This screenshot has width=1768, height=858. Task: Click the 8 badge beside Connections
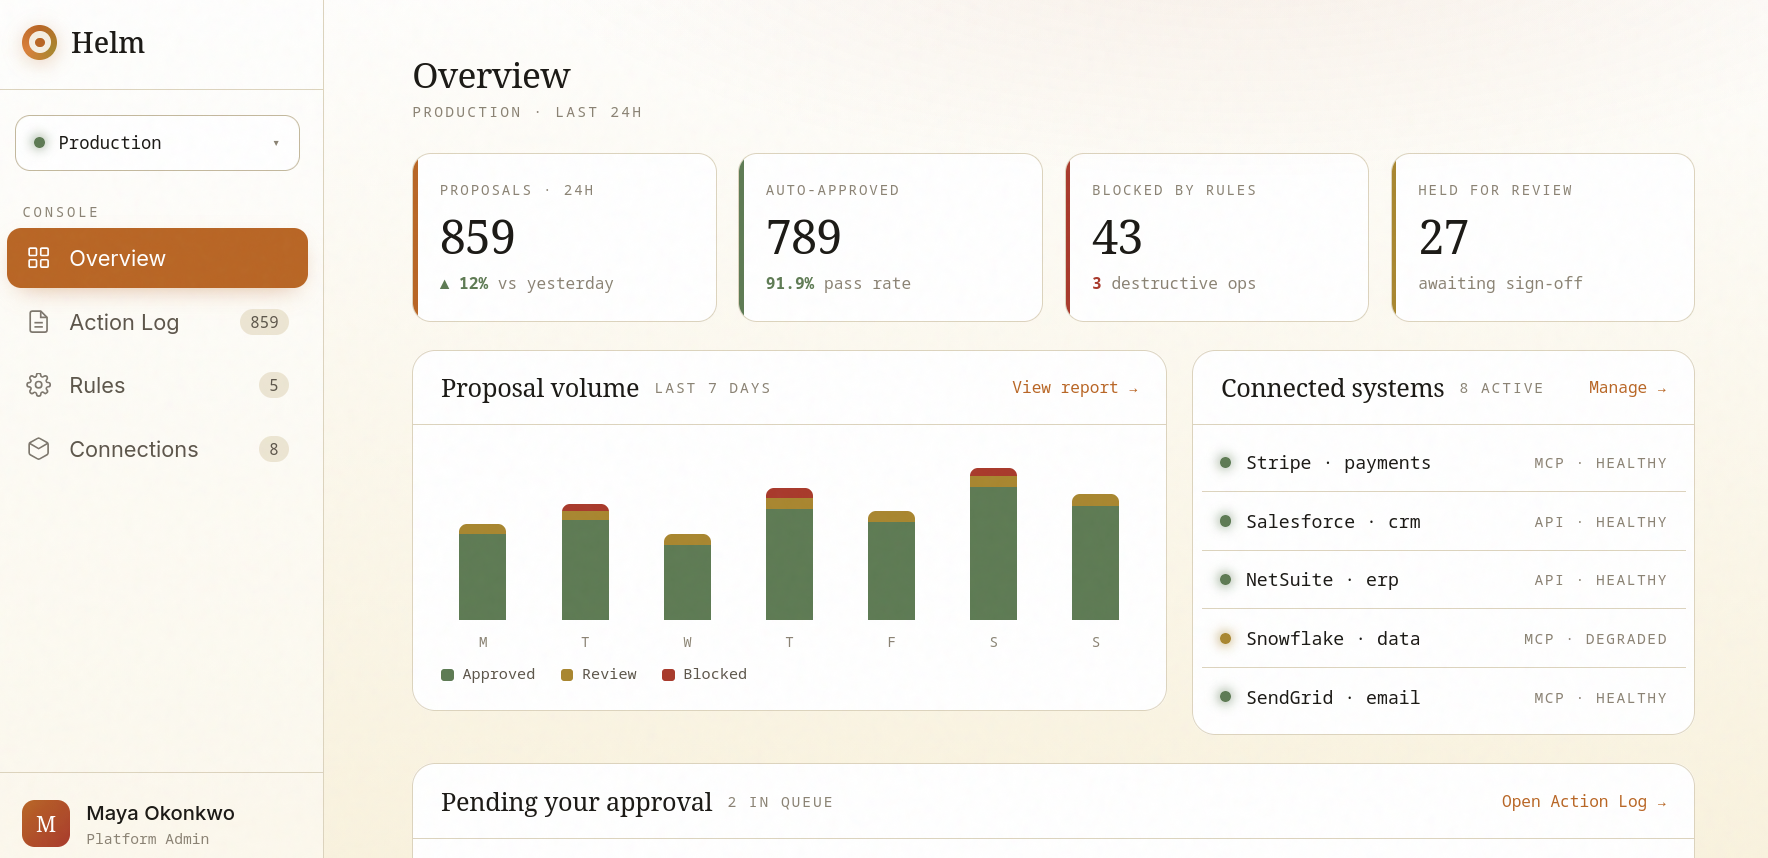coord(274,449)
